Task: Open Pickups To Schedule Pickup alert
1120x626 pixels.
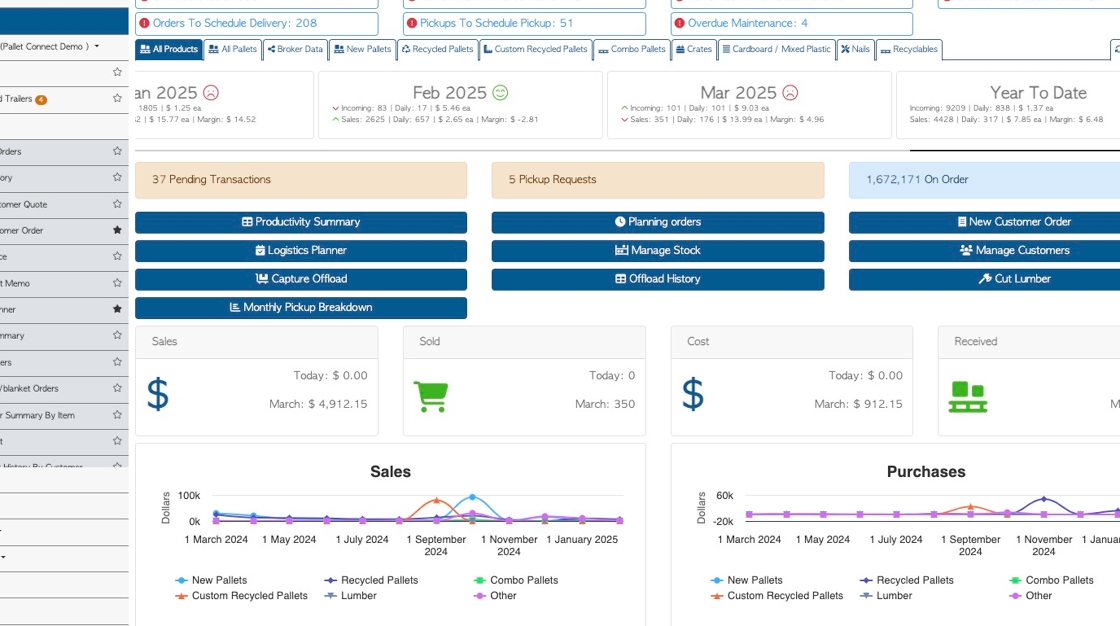Action: [524, 23]
